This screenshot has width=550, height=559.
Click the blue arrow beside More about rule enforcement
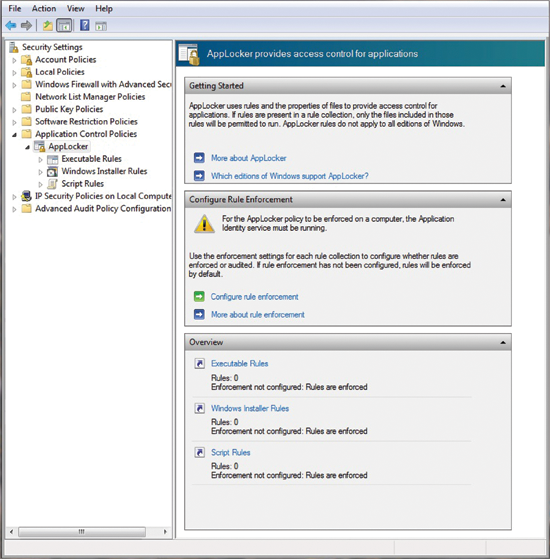point(199,314)
